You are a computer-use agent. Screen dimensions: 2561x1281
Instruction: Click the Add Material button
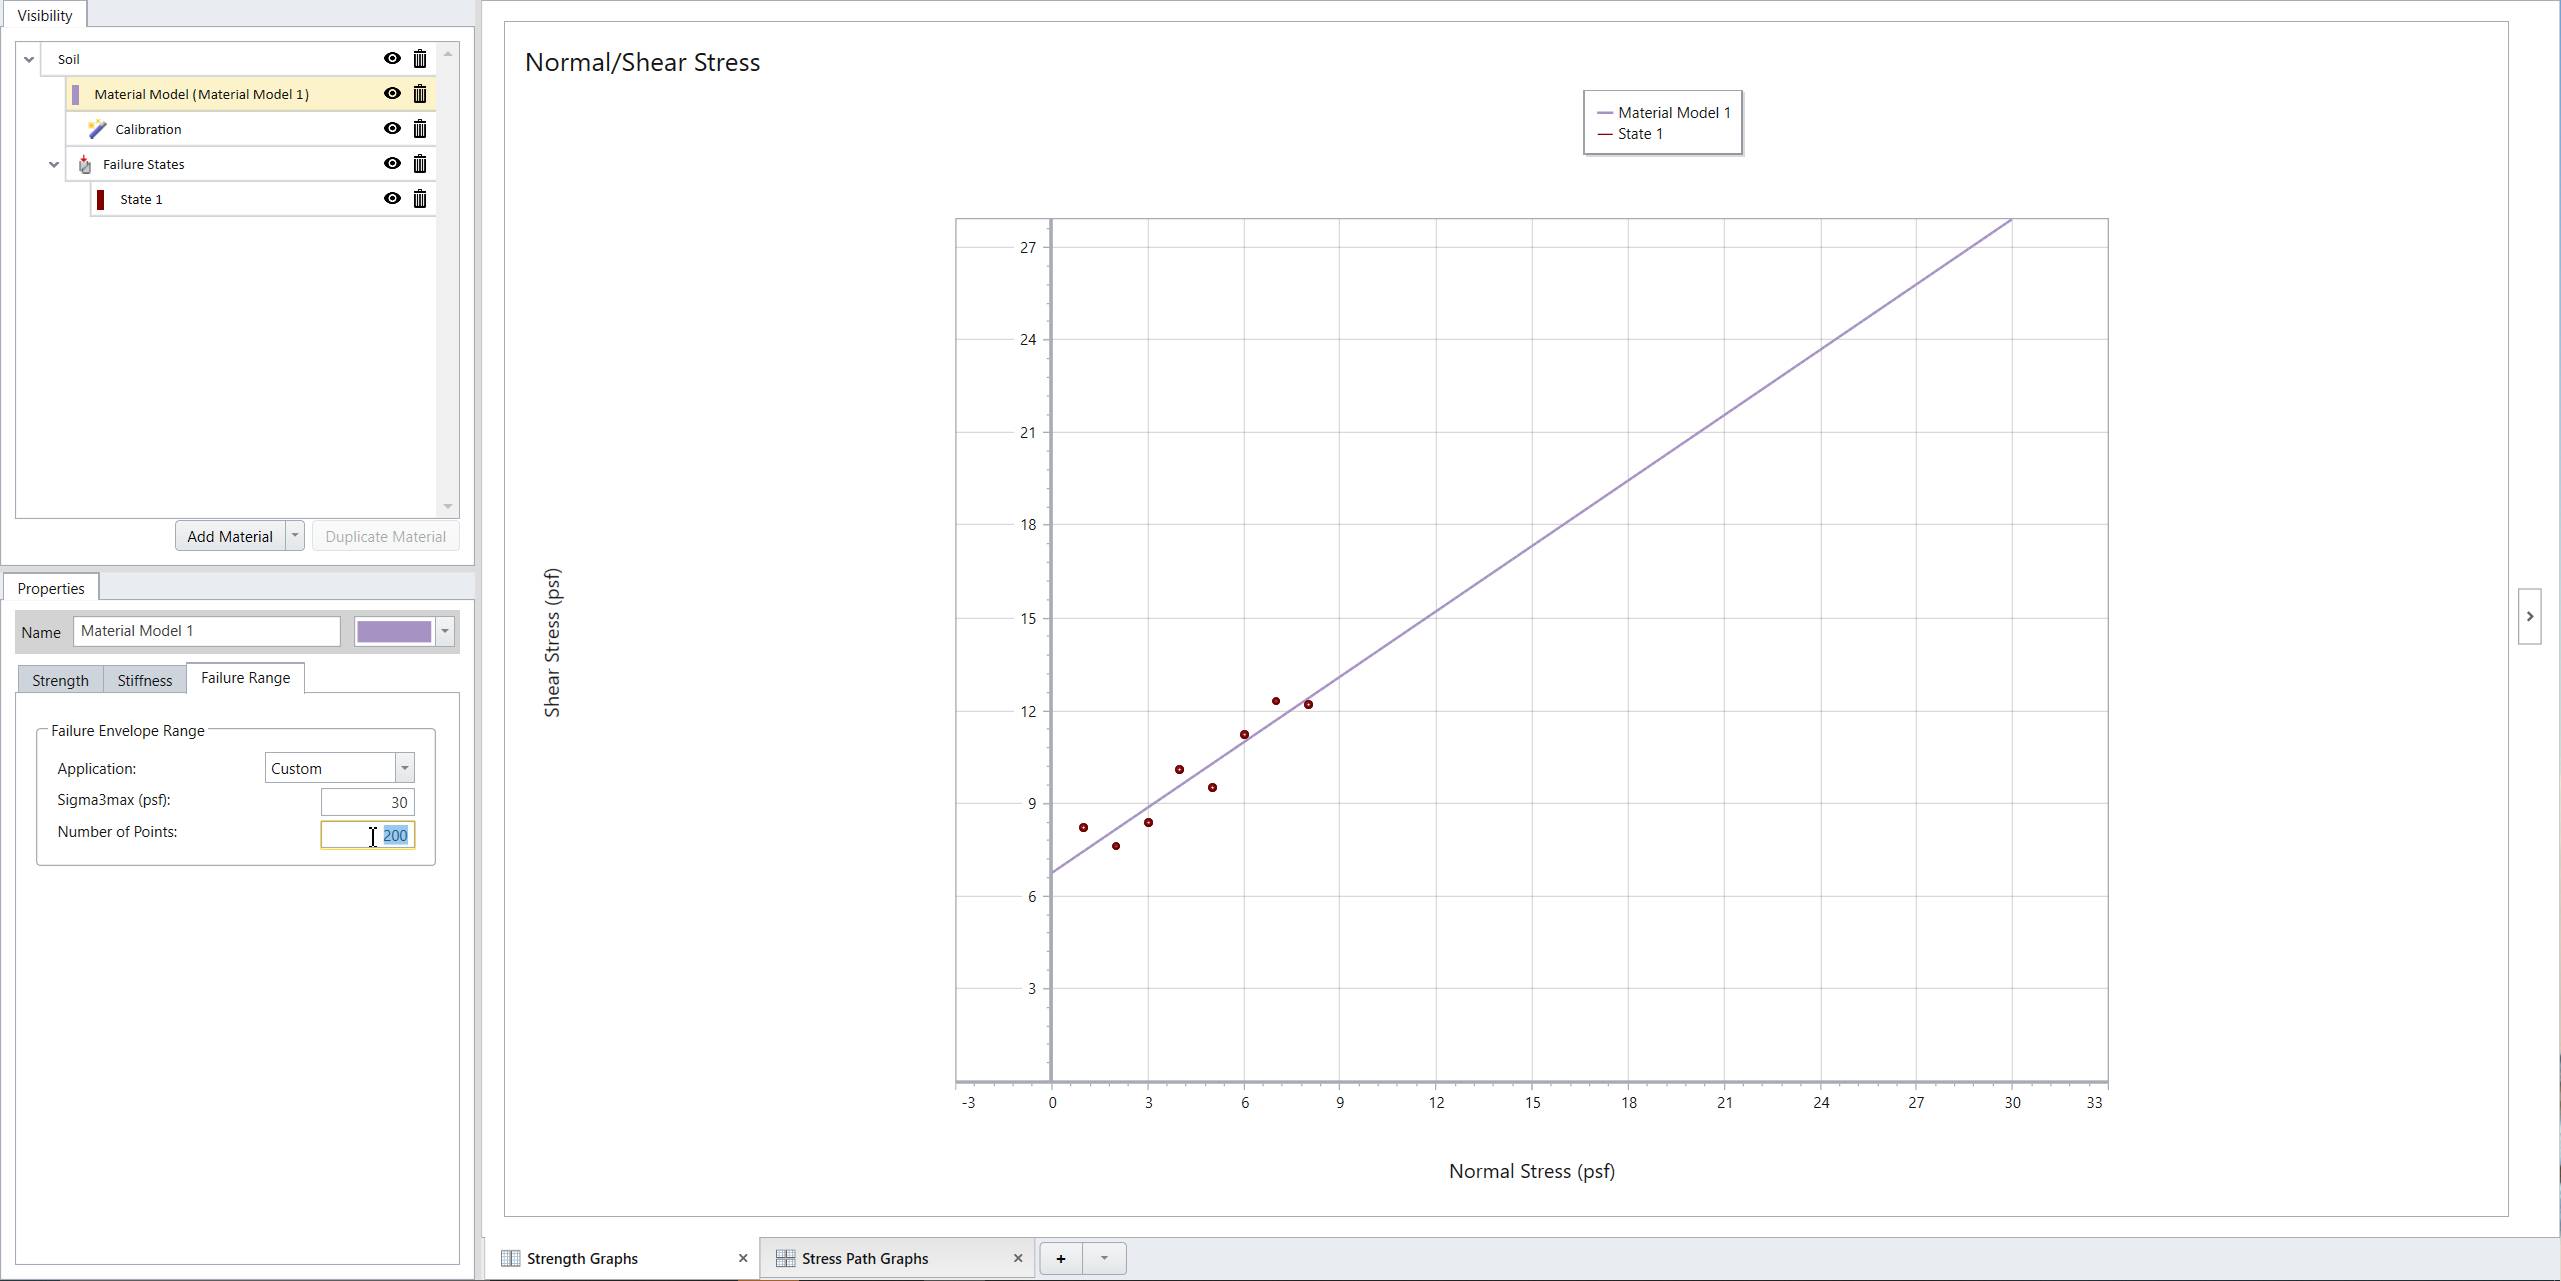[228, 535]
